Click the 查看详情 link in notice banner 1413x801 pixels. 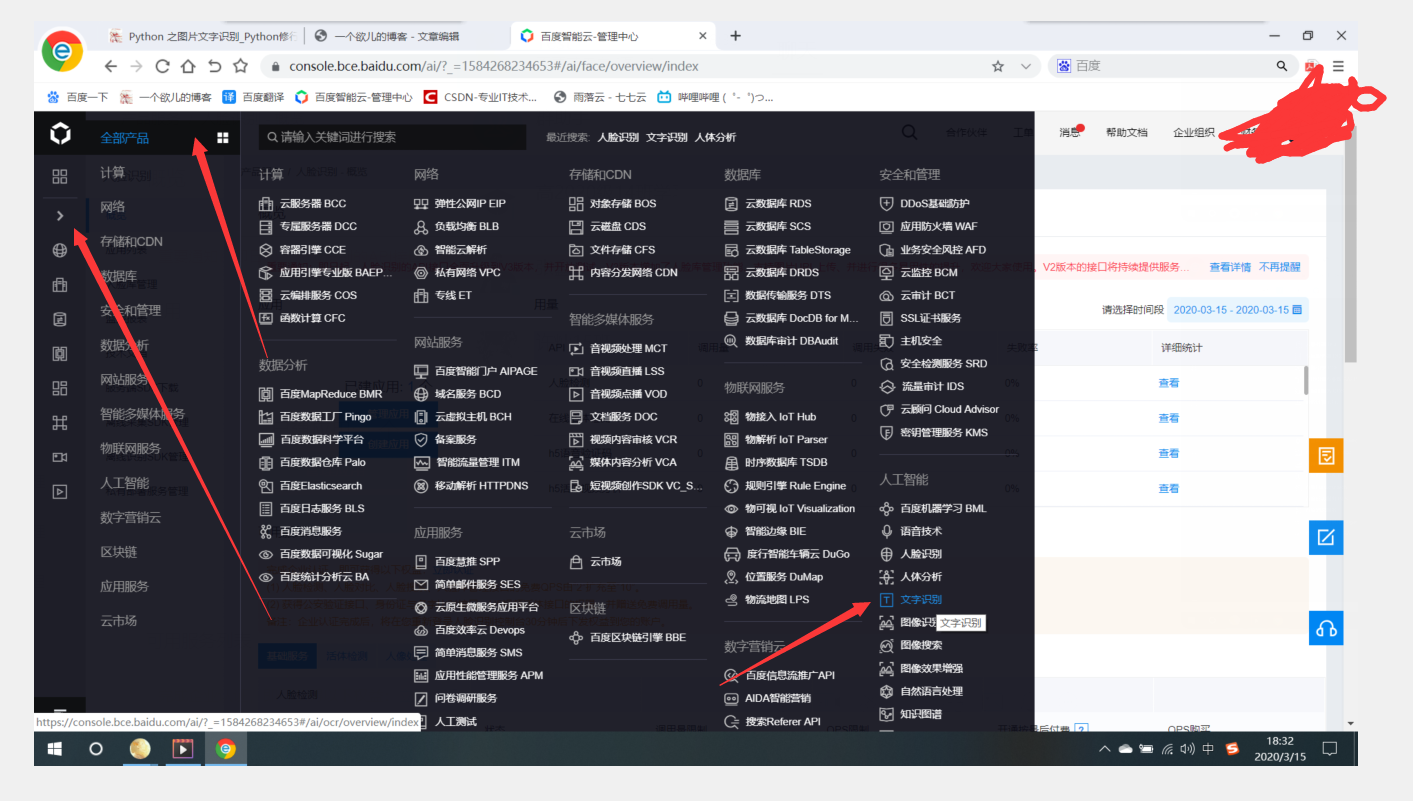click(x=1229, y=267)
